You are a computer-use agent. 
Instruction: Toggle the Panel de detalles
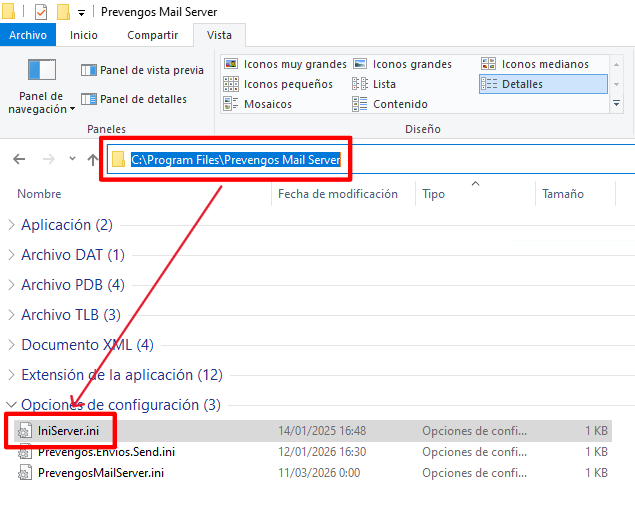point(134,99)
